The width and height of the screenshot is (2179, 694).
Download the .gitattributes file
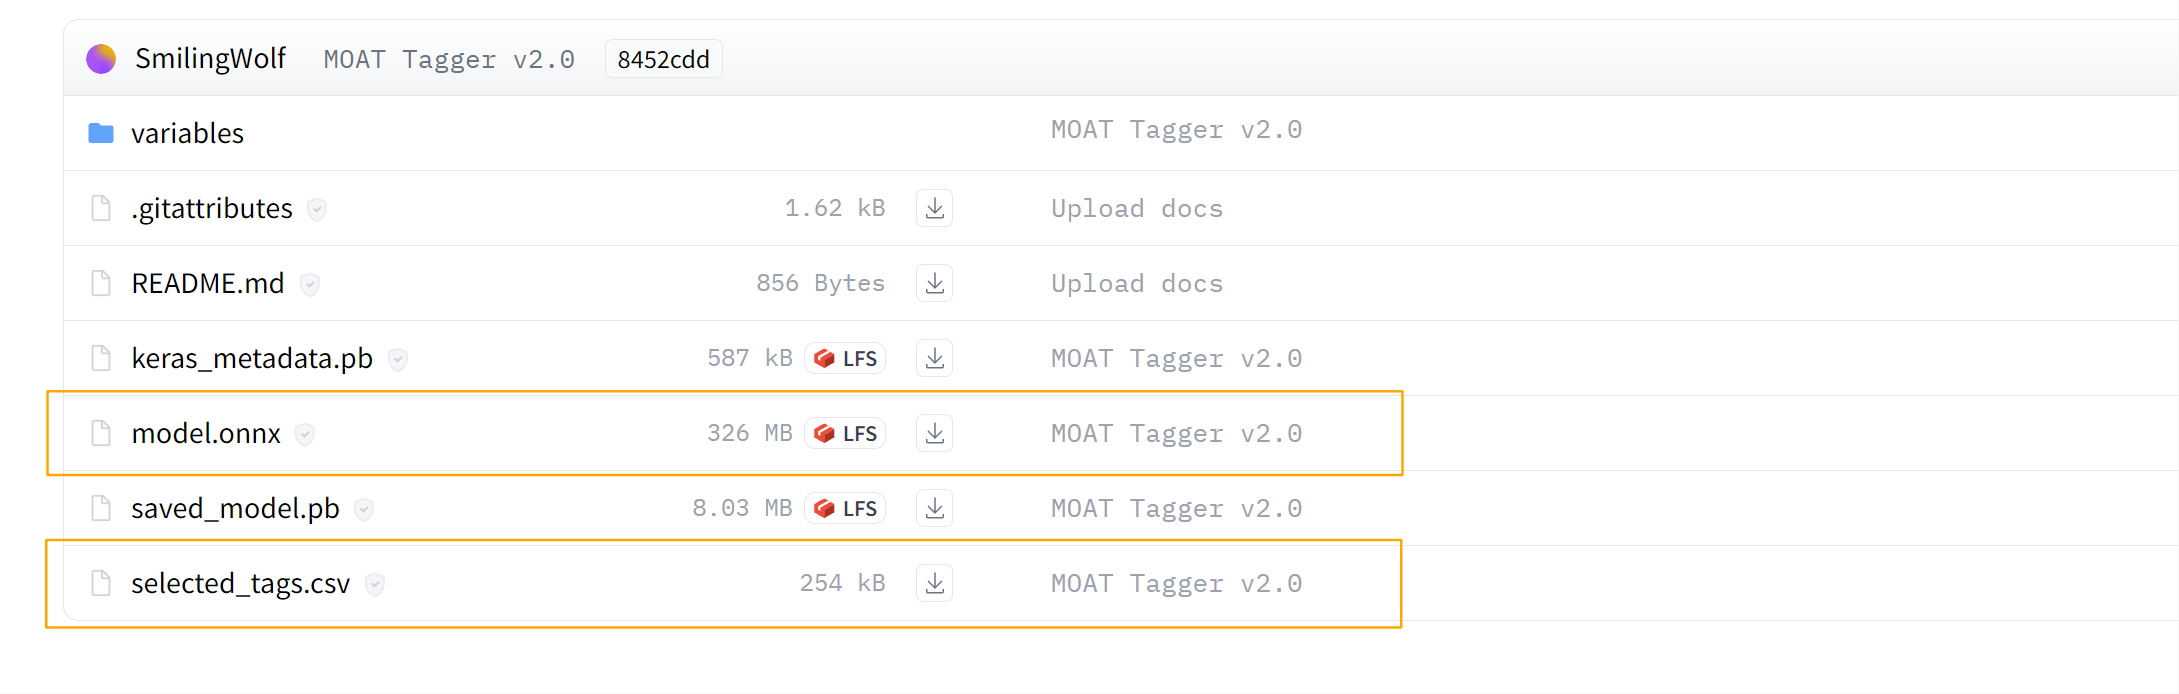pos(934,208)
